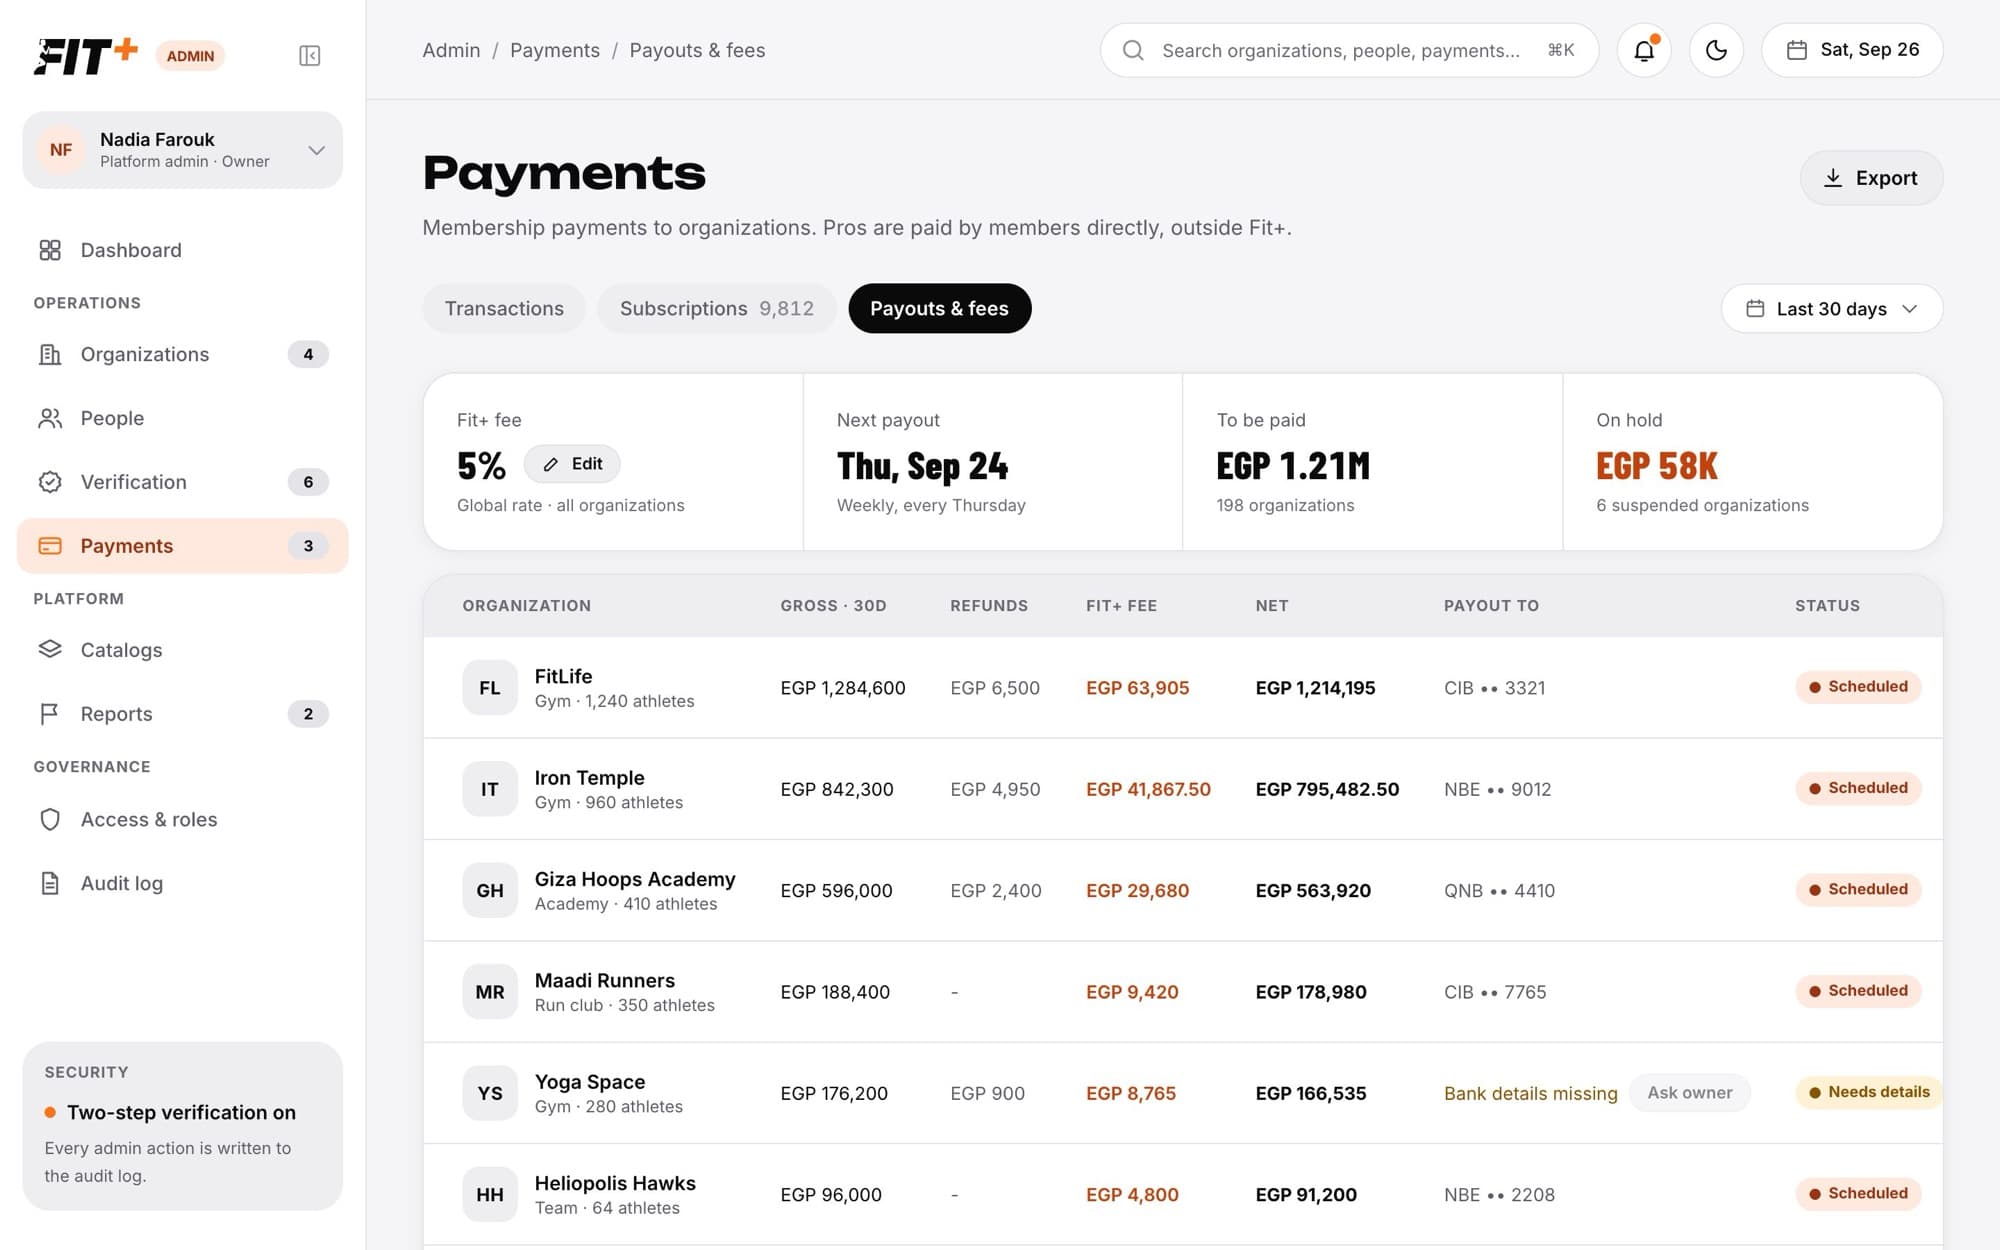Open the Audit log page
2000x1250 pixels.
point(183,884)
